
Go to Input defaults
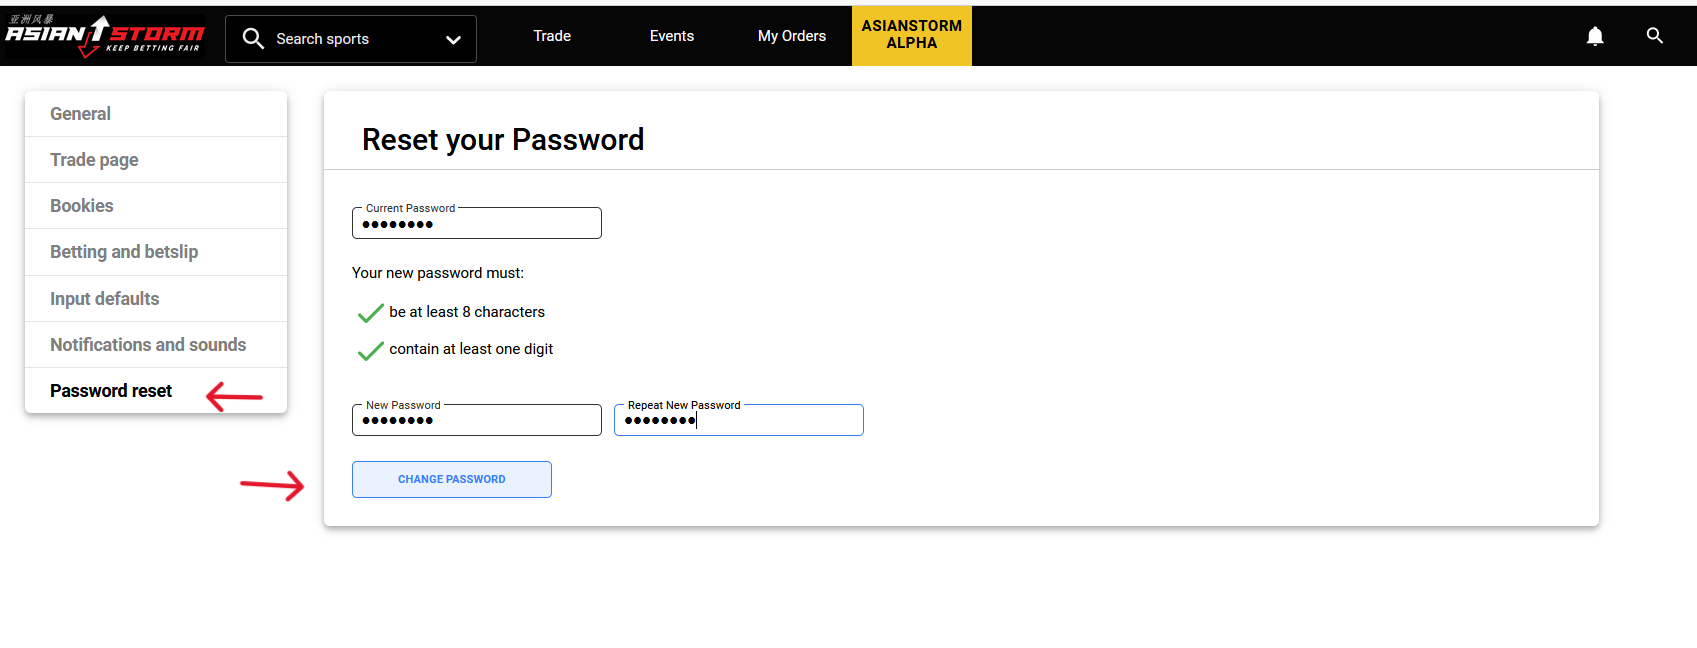point(156,299)
